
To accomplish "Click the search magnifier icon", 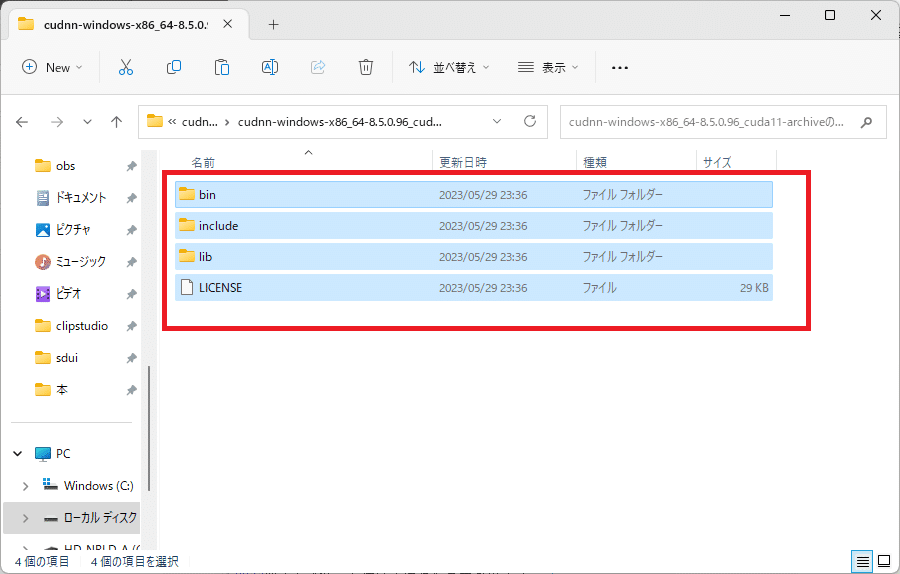I will [x=867, y=122].
